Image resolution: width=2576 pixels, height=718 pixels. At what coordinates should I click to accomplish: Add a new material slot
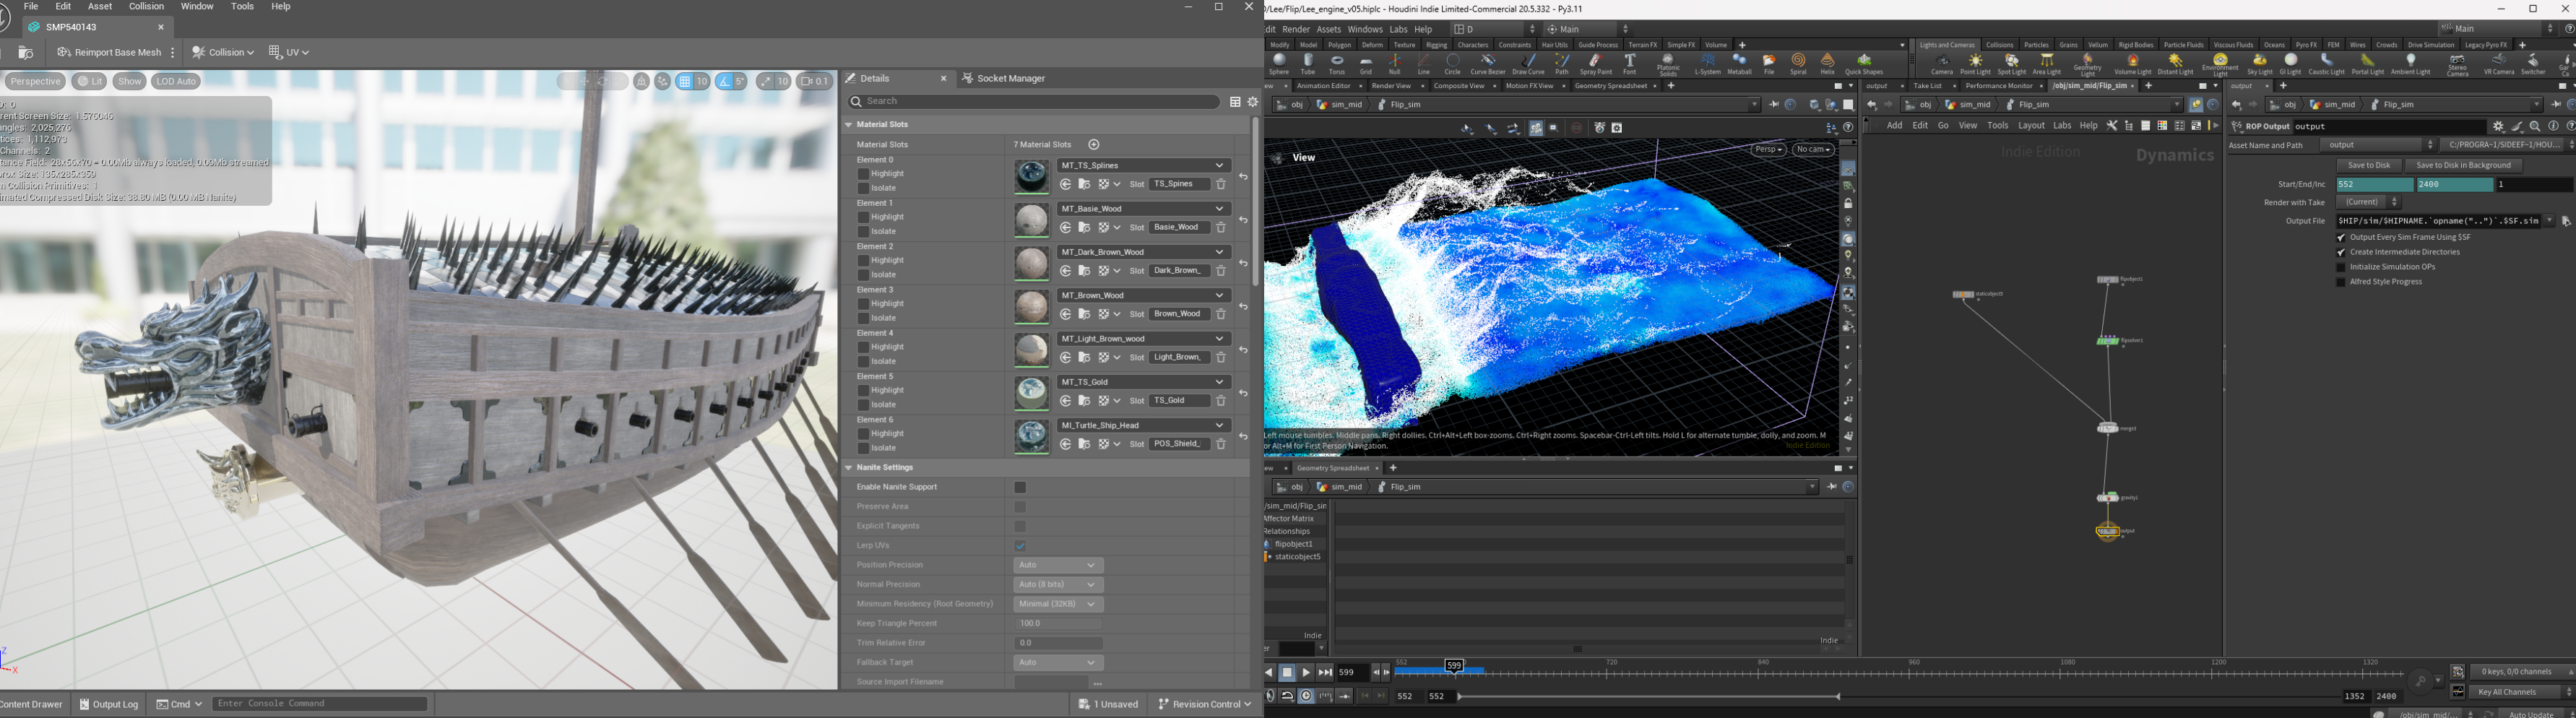[x=1093, y=145]
